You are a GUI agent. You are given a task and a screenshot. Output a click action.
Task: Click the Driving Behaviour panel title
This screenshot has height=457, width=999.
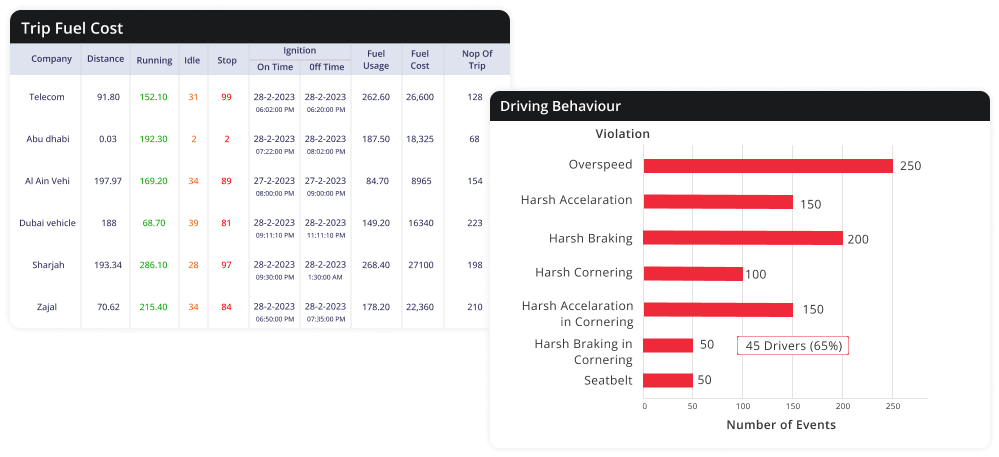(x=560, y=106)
